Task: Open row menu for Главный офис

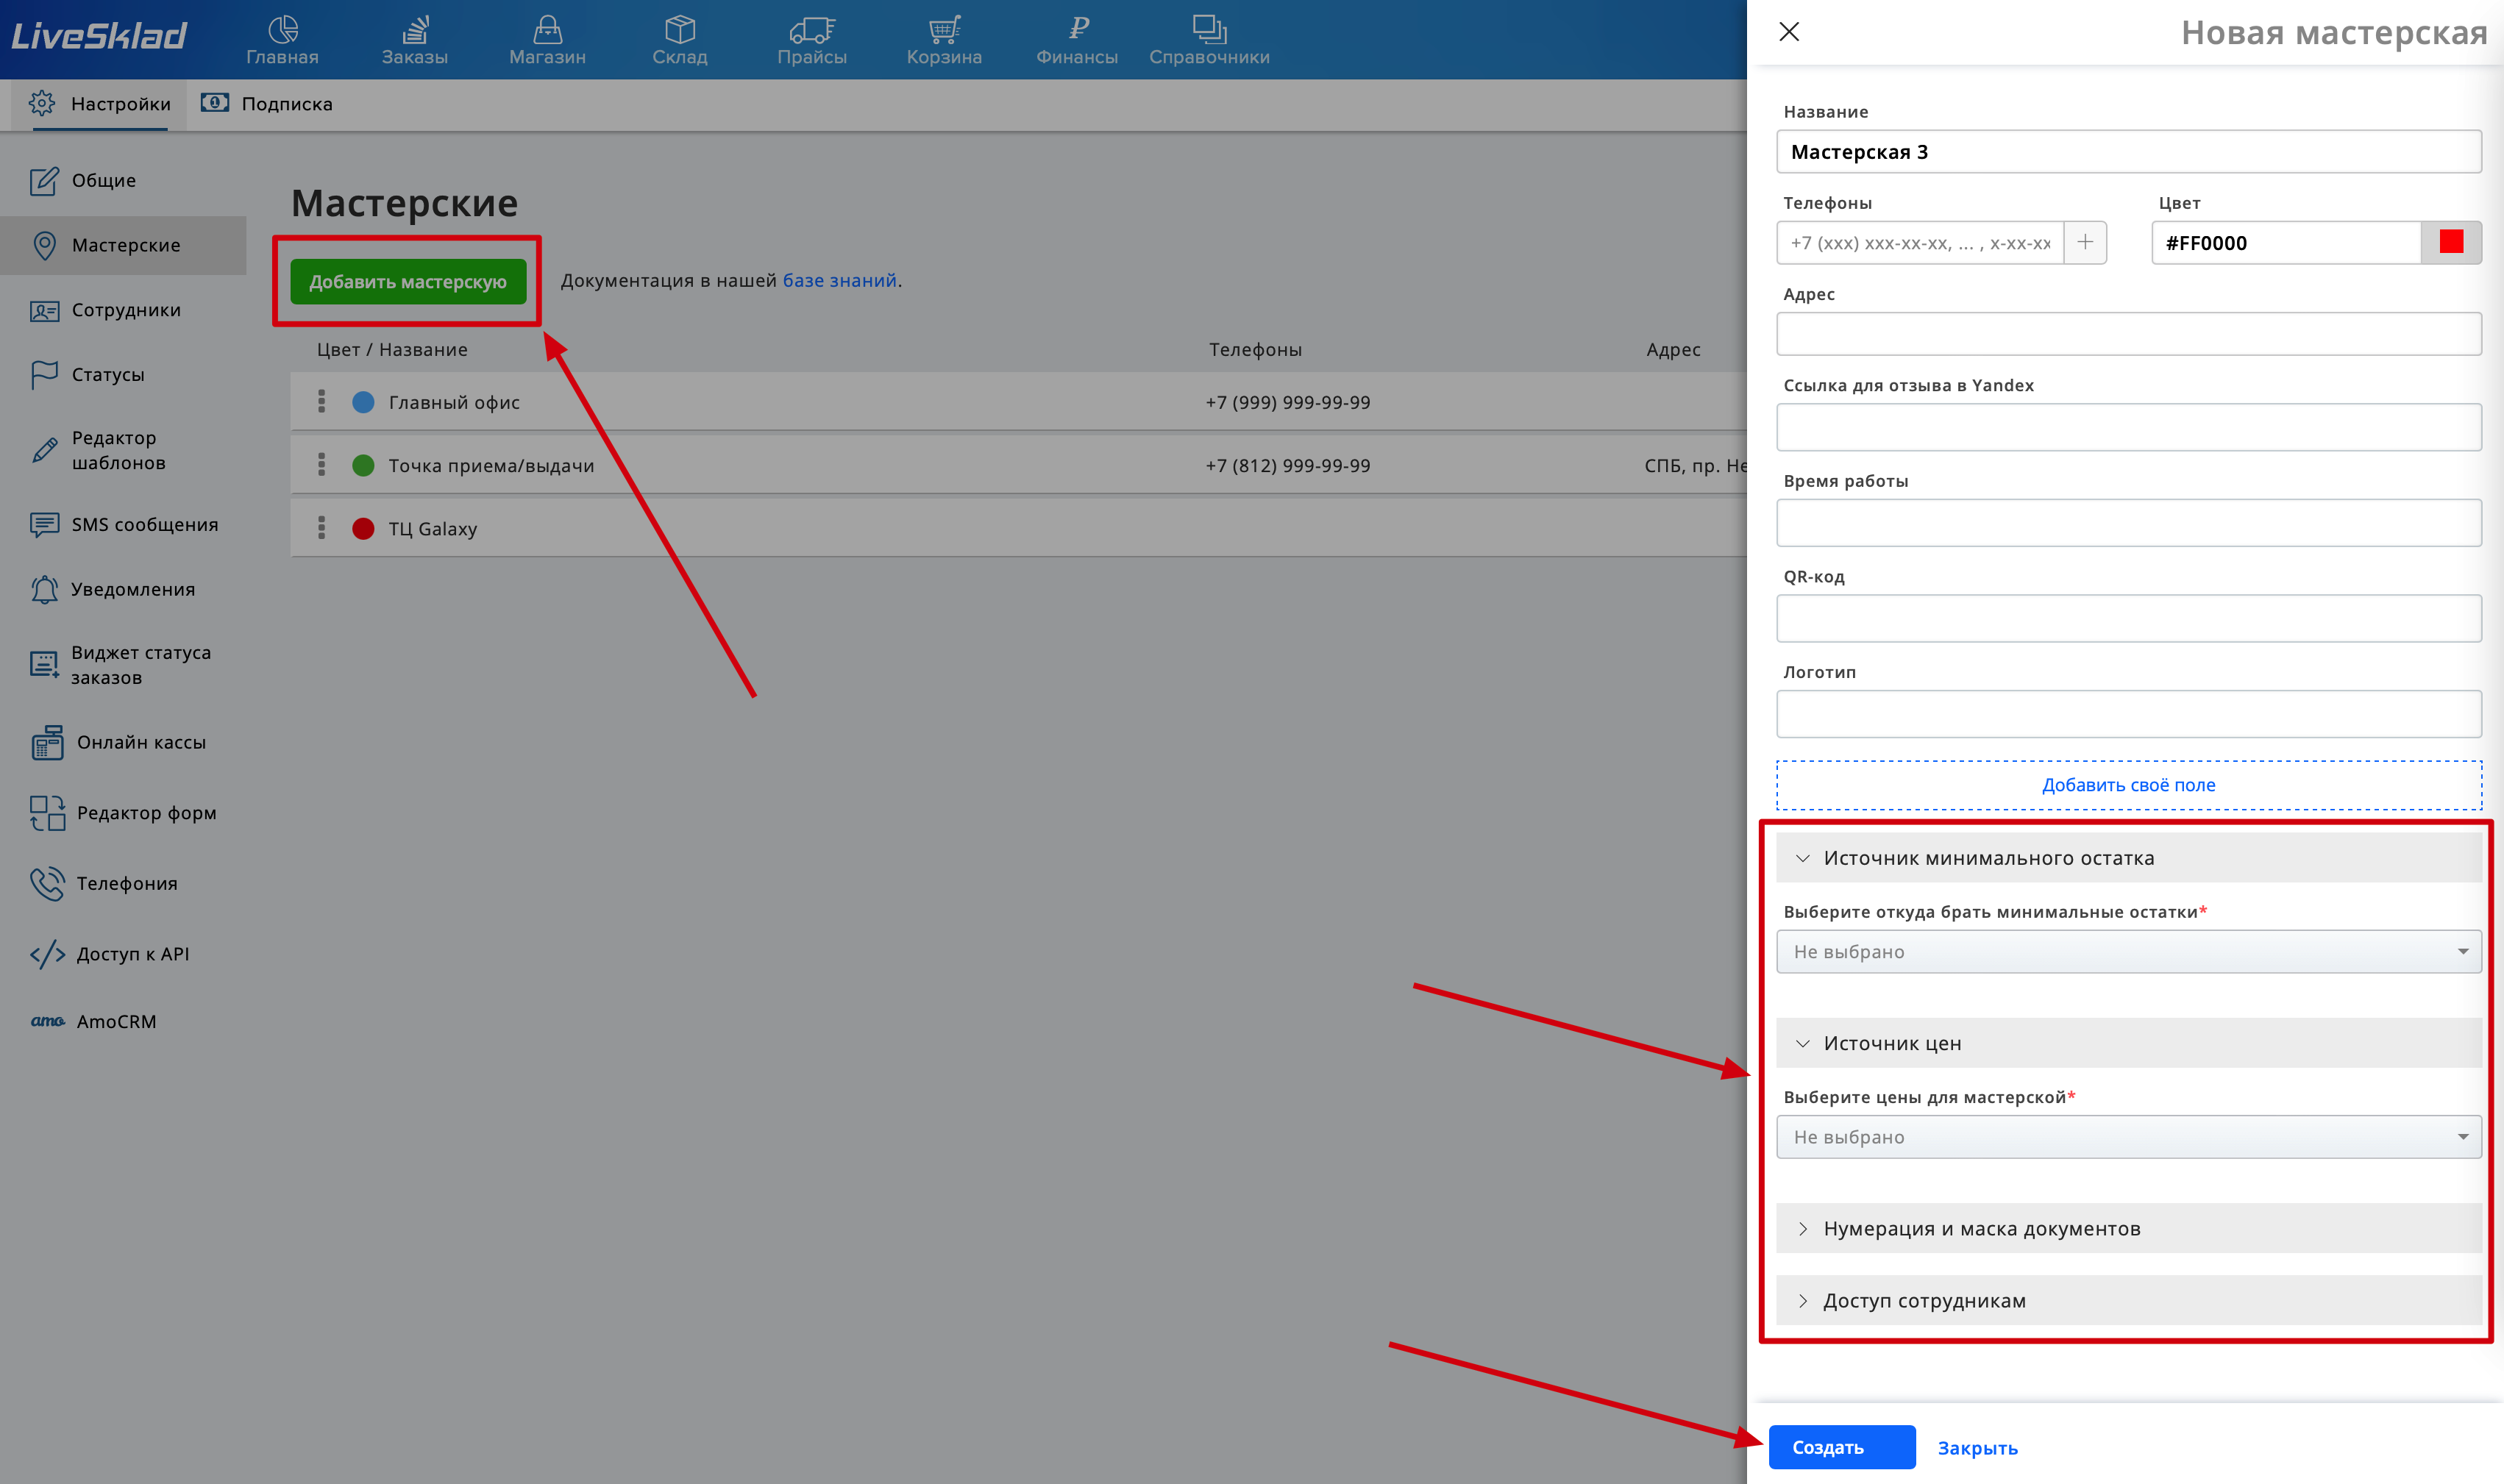Action: coord(321,401)
